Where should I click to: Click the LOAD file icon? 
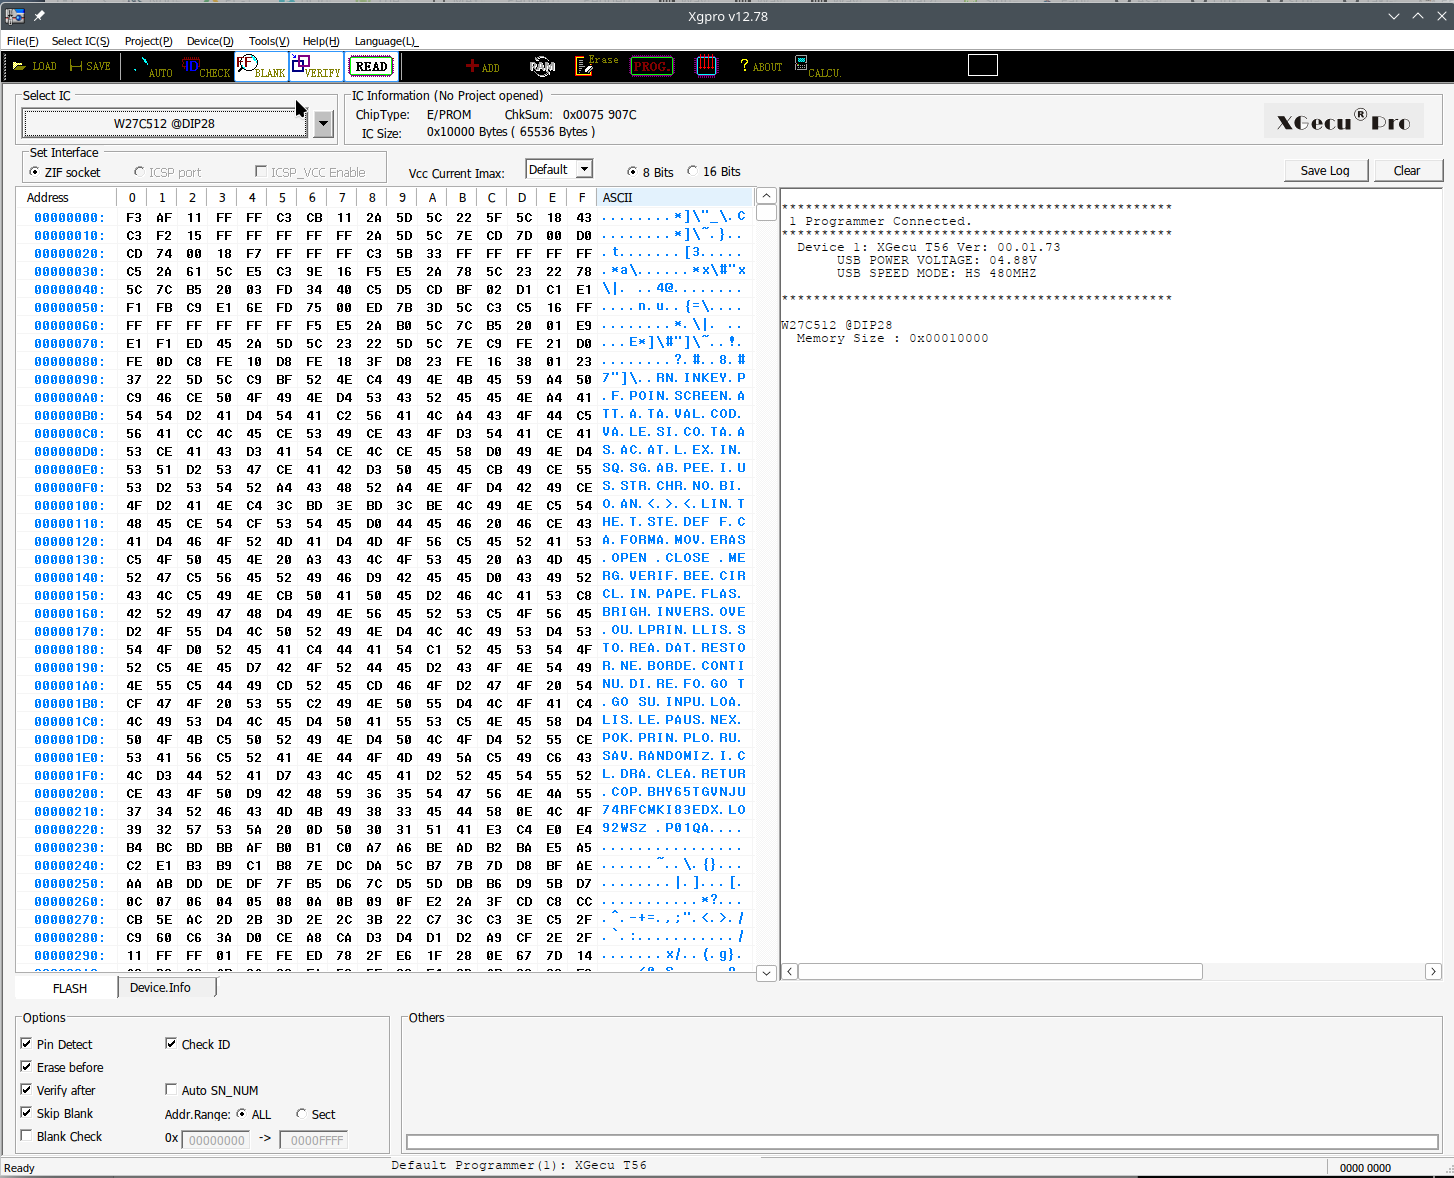point(34,66)
